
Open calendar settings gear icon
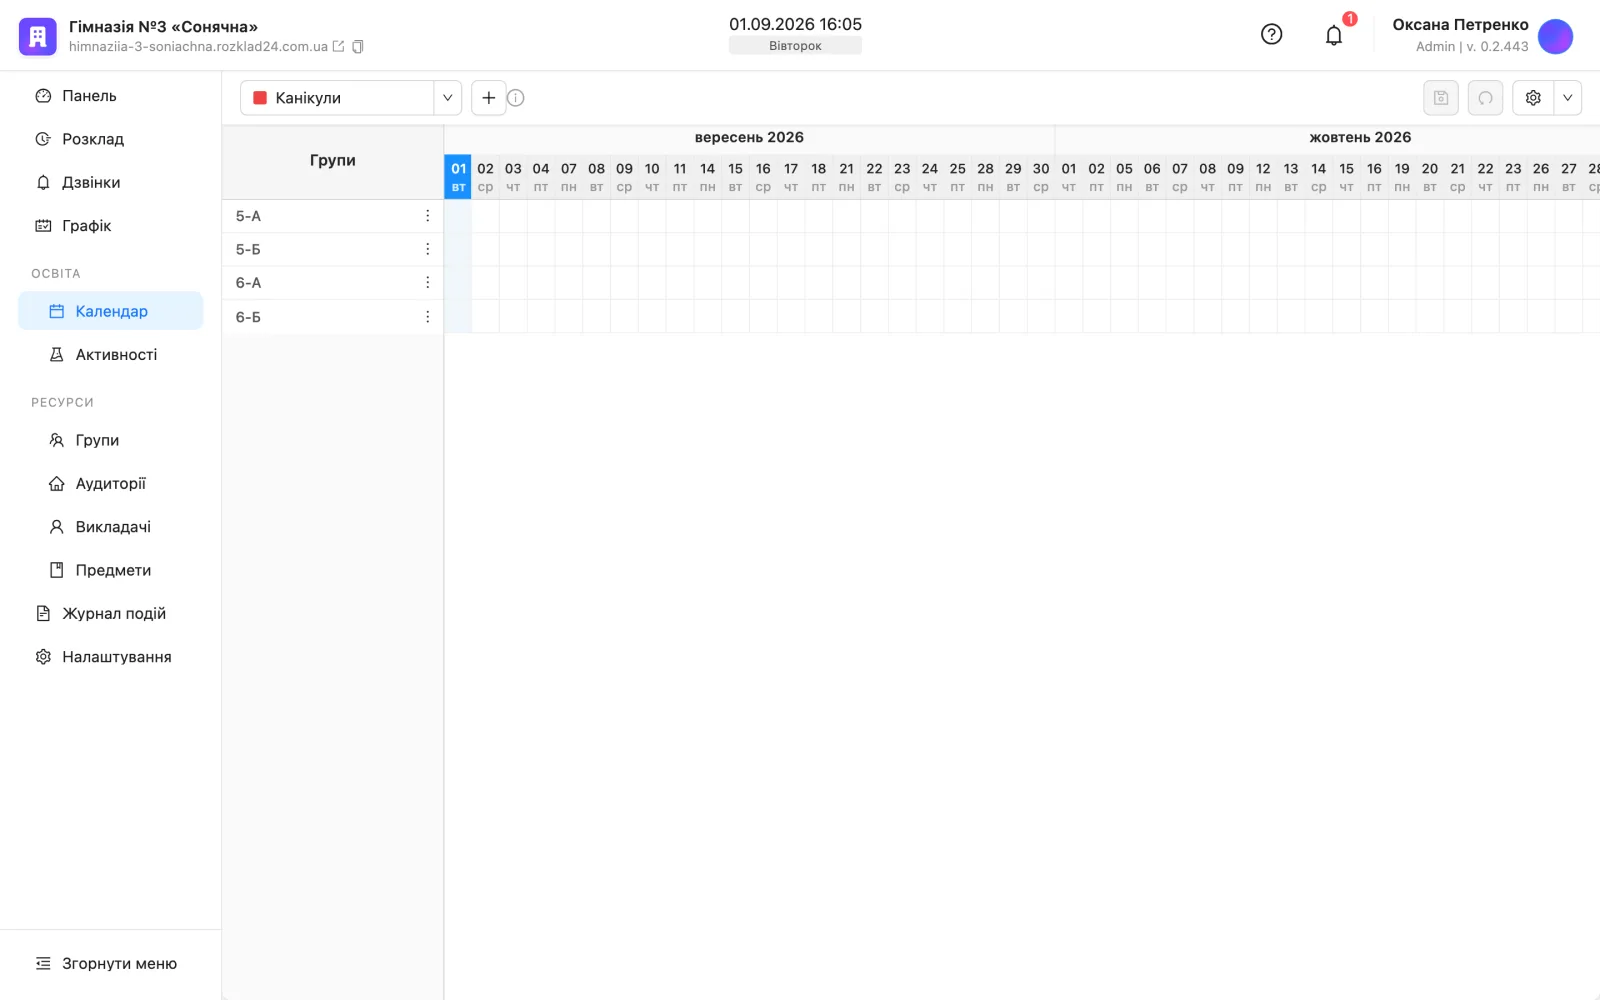point(1533,98)
